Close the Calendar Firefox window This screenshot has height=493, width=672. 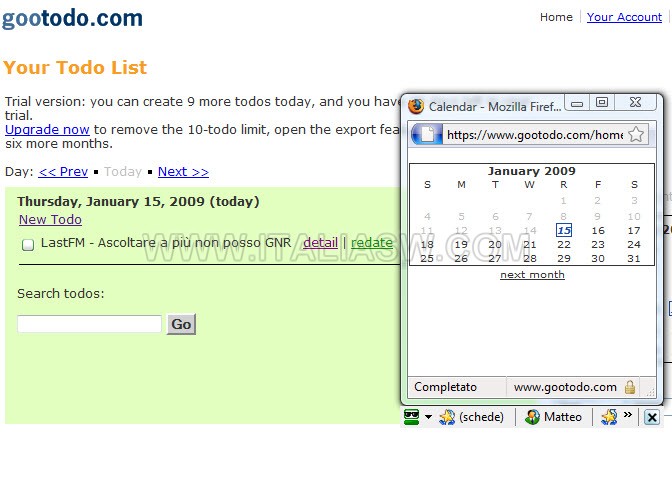(636, 102)
